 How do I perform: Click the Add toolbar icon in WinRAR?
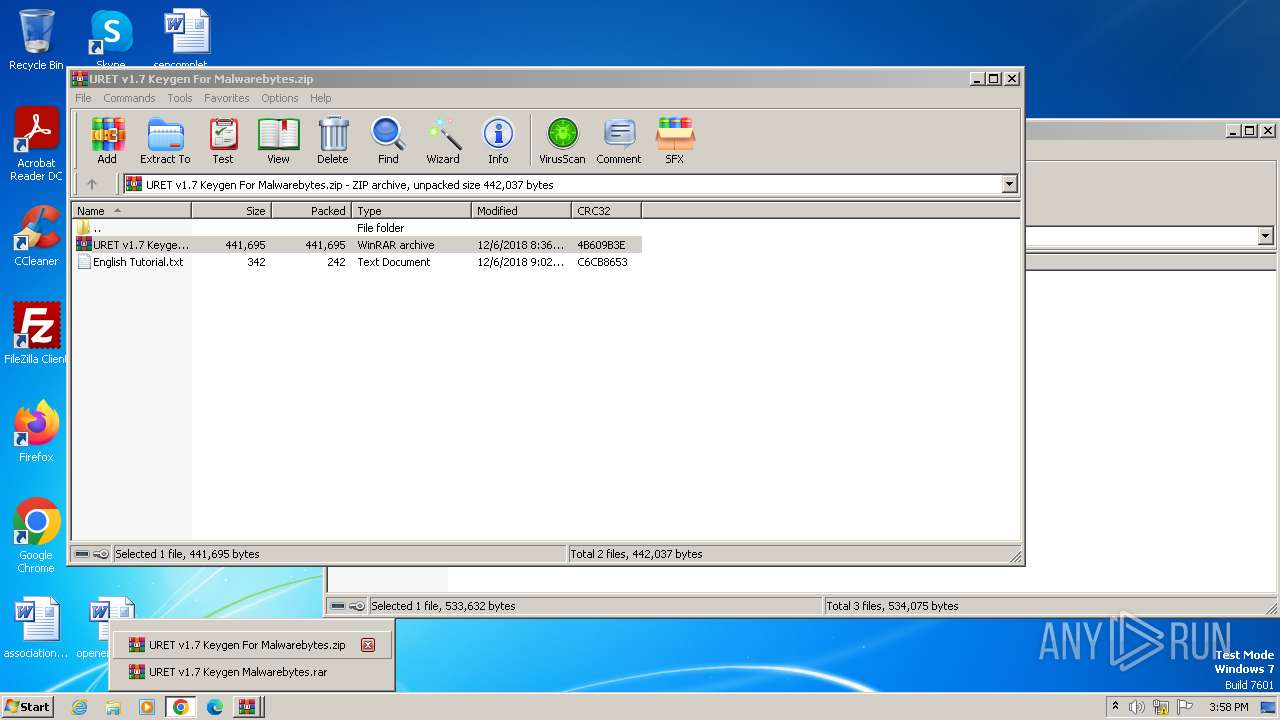pos(107,140)
